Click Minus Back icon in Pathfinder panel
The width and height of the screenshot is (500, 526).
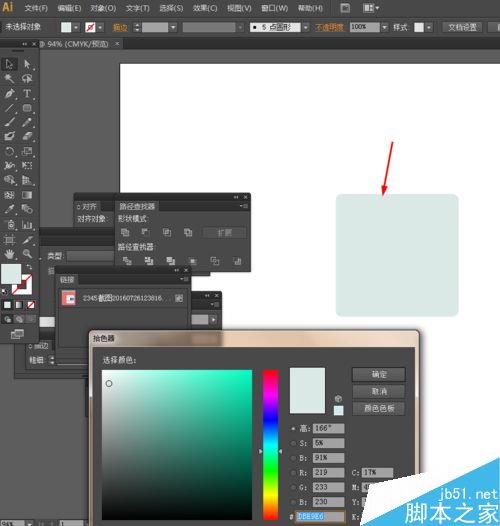[x=237, y=261]
